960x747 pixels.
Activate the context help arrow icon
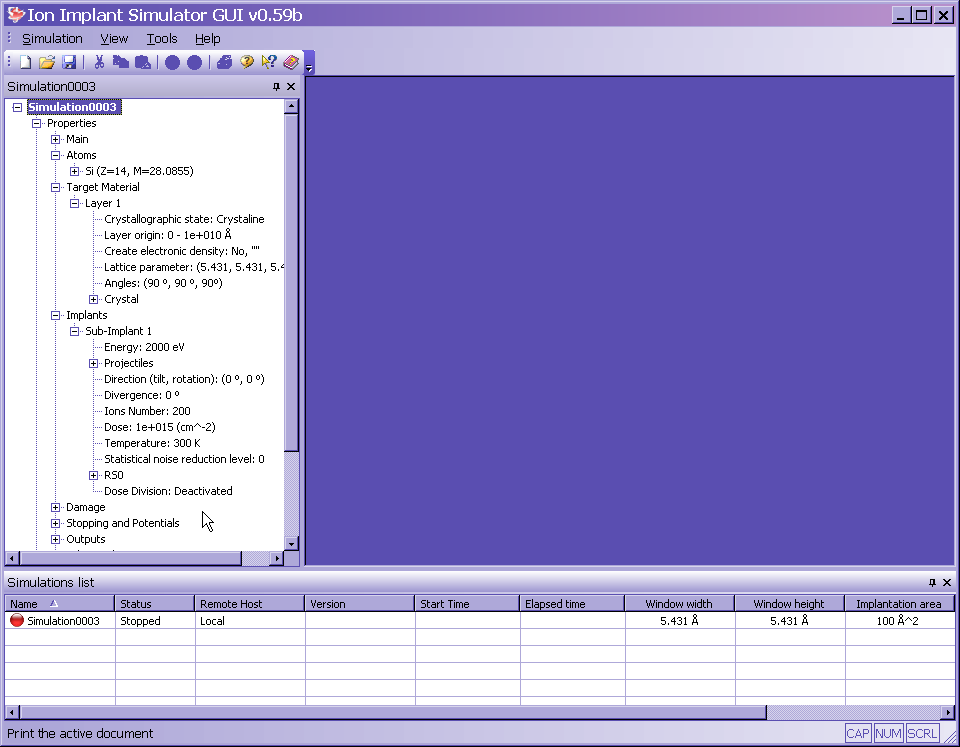pyautogui.click(x=269, y=63)
